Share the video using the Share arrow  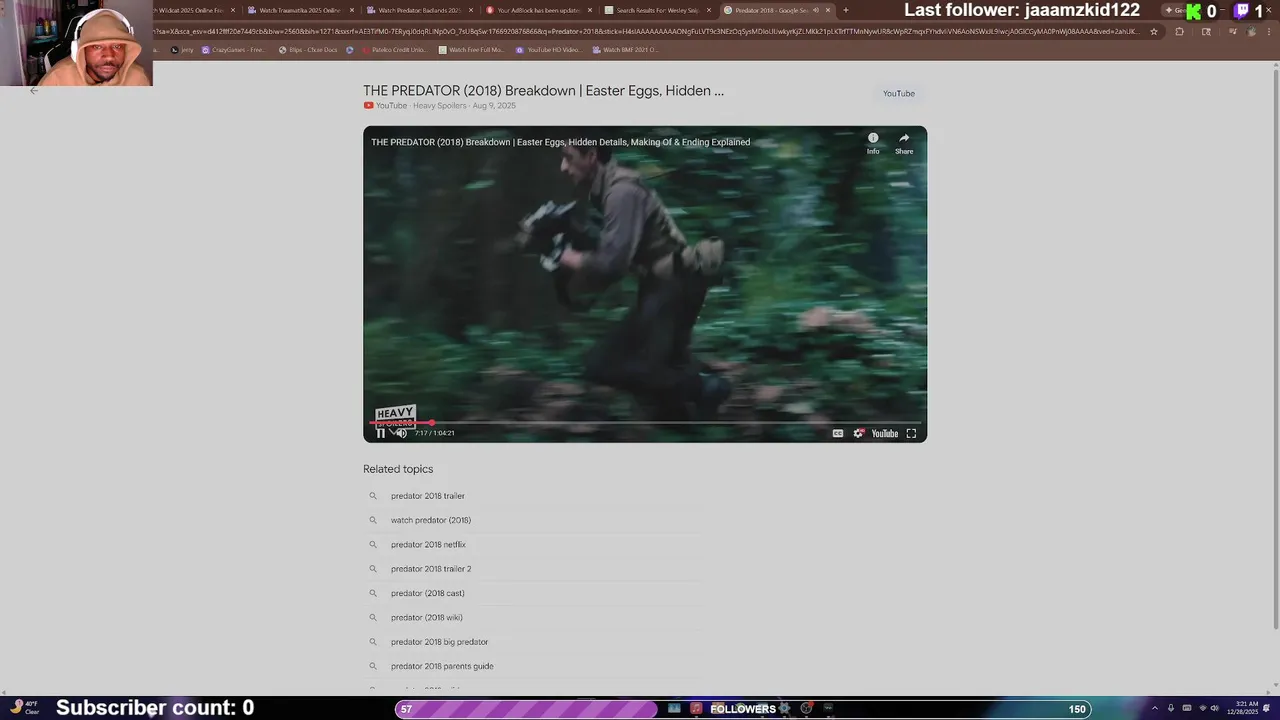tap(904, 143)
